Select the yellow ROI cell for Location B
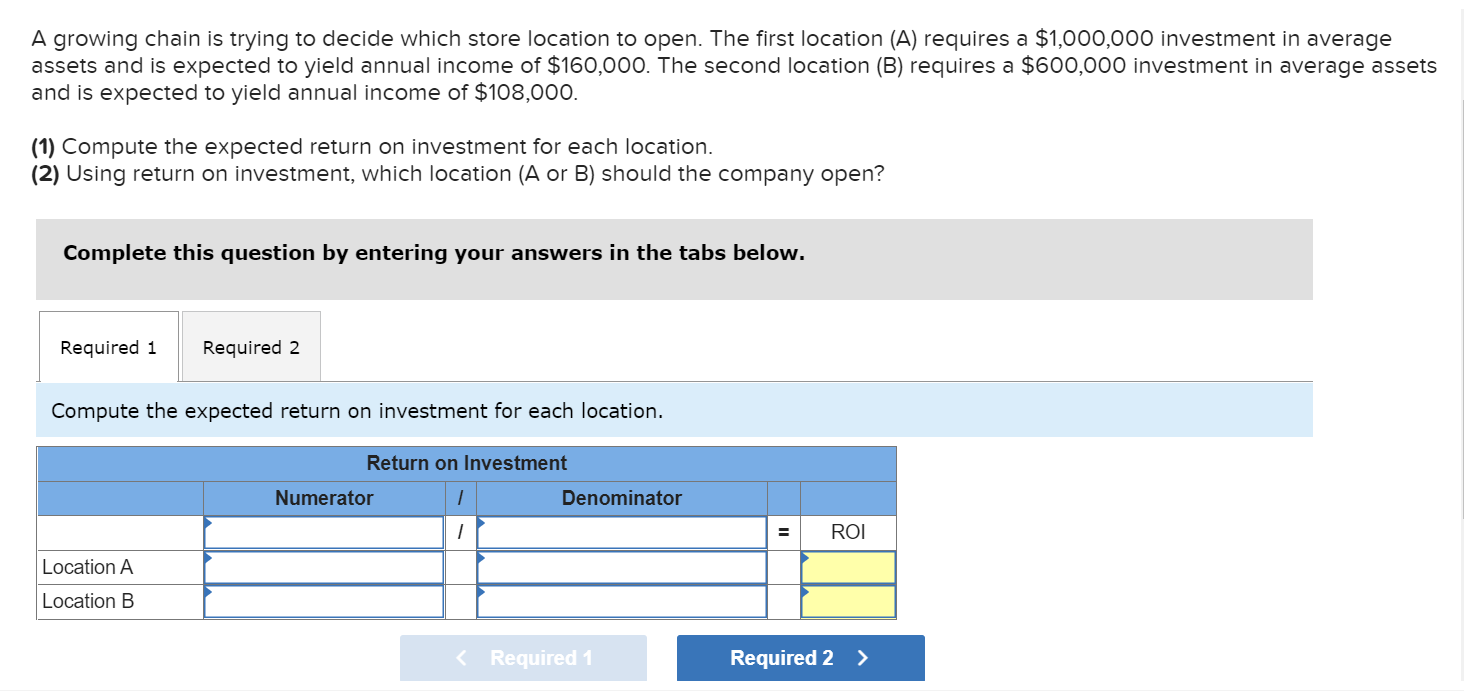Screen dimensions: 1464x696 pos(848,600)
